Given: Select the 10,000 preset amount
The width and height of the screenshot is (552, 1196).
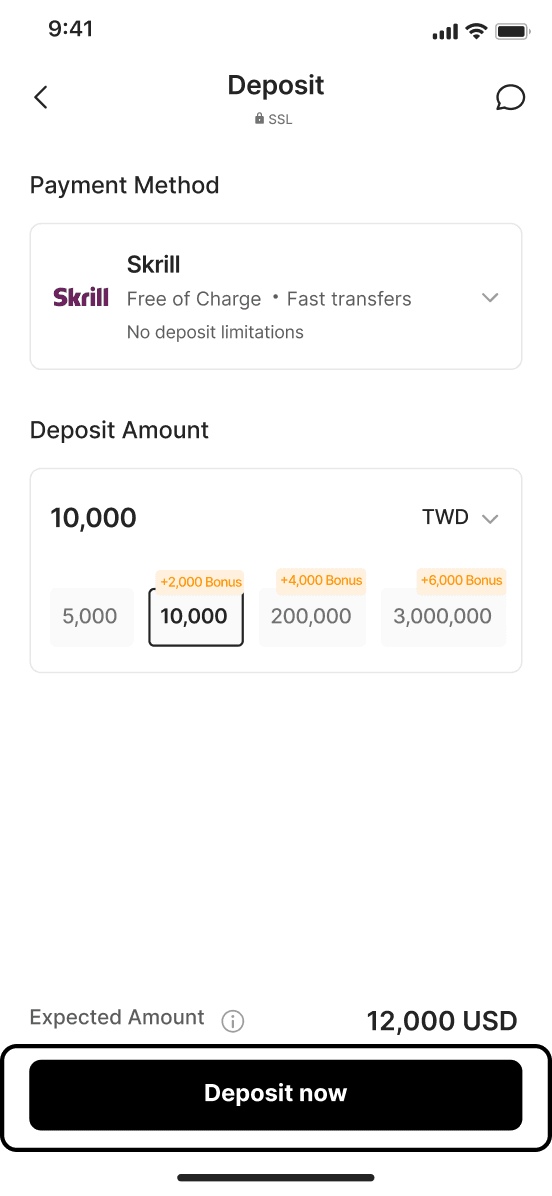Looking at the screenshot, I should coord(196,616).
